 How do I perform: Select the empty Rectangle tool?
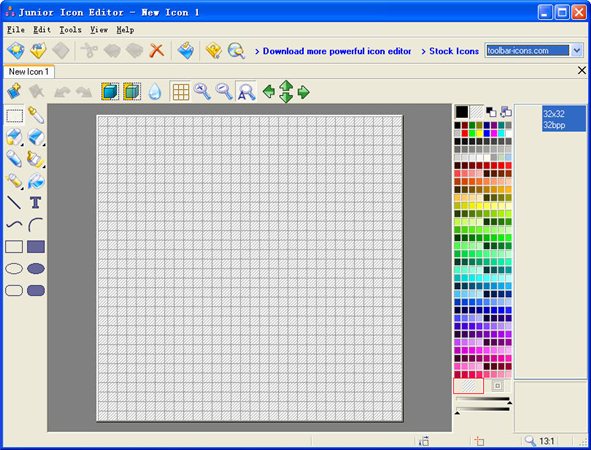(14, 247)
